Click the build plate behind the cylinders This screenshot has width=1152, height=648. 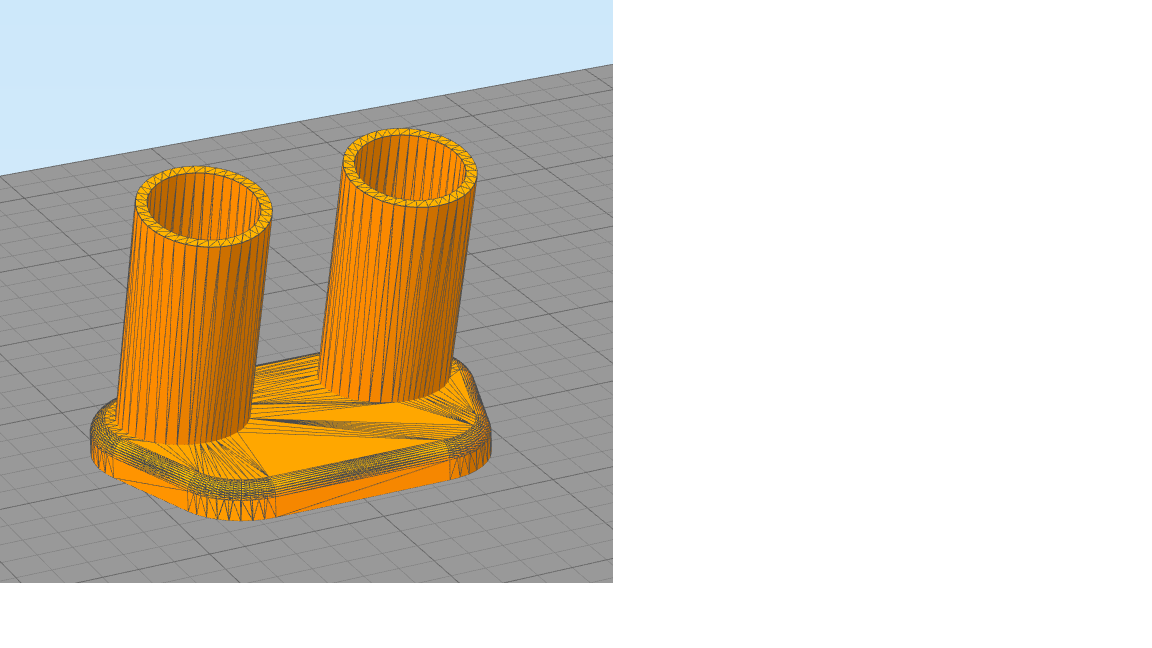(300, 150)
